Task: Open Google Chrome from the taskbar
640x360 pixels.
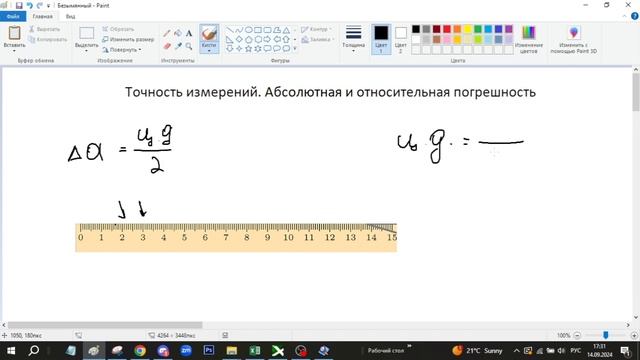Action: point(140,351)
